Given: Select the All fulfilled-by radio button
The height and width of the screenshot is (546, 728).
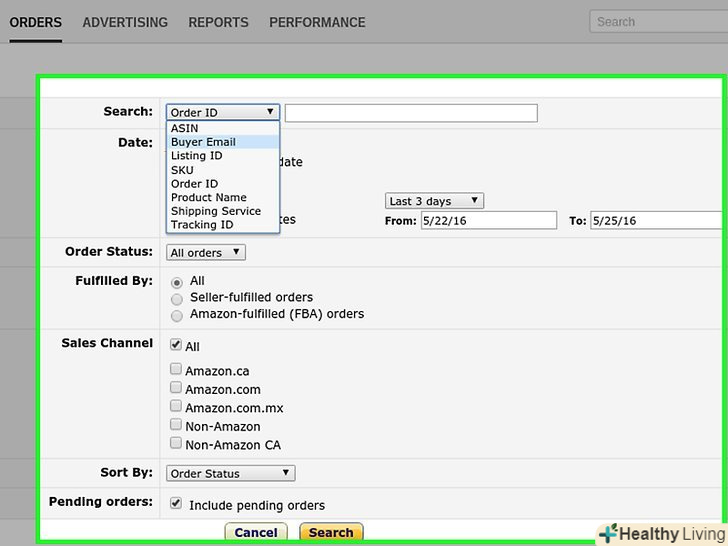Looking at the screenshot, I should point(177,282).
